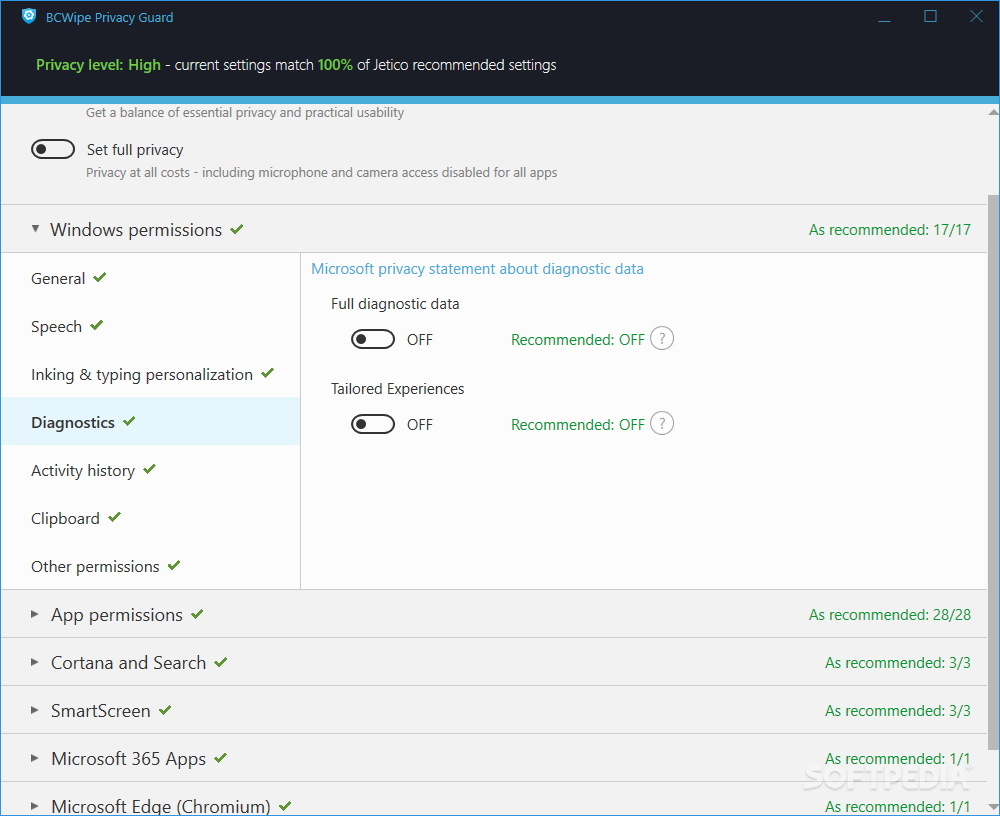Image resolution: width=1000 pixels, height=816 pixels.
Task: Click the vertical scrollbar thumb
Action: (994, 472)
